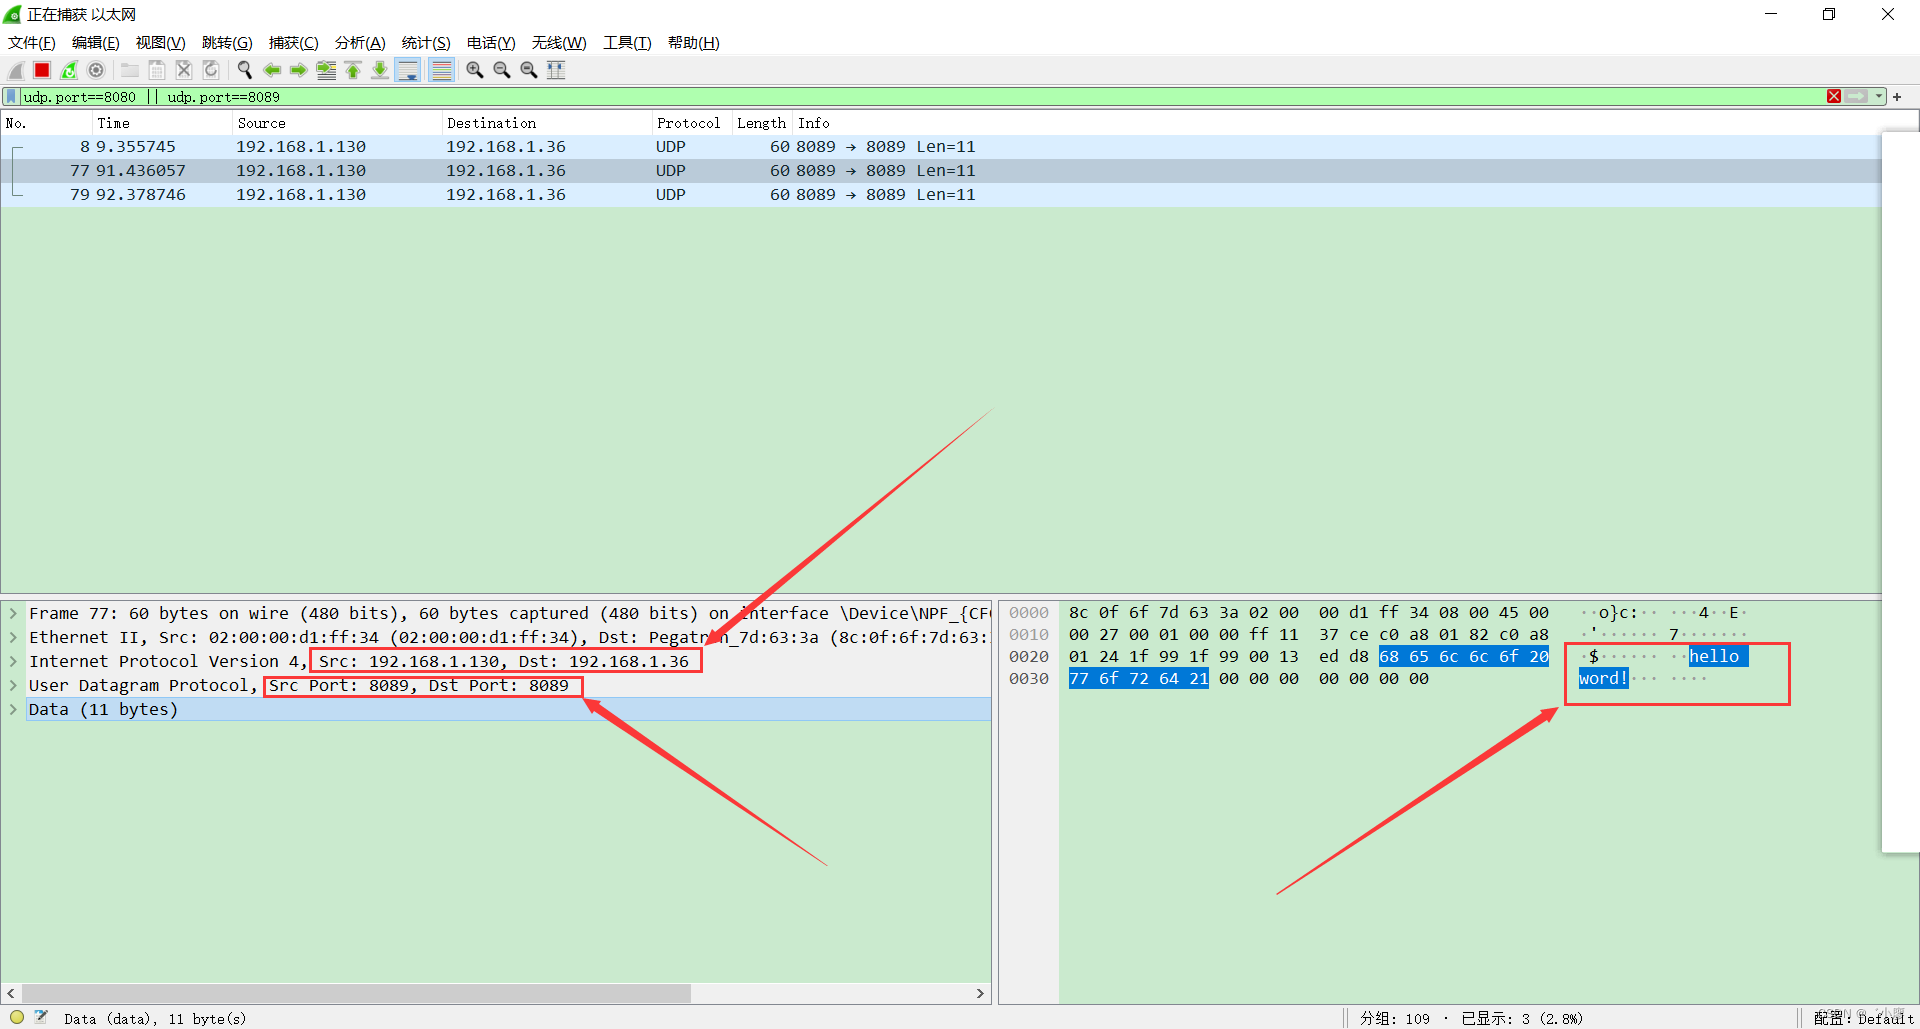
Task: Open the 无线(W) menu
Action: coord(559,43)
